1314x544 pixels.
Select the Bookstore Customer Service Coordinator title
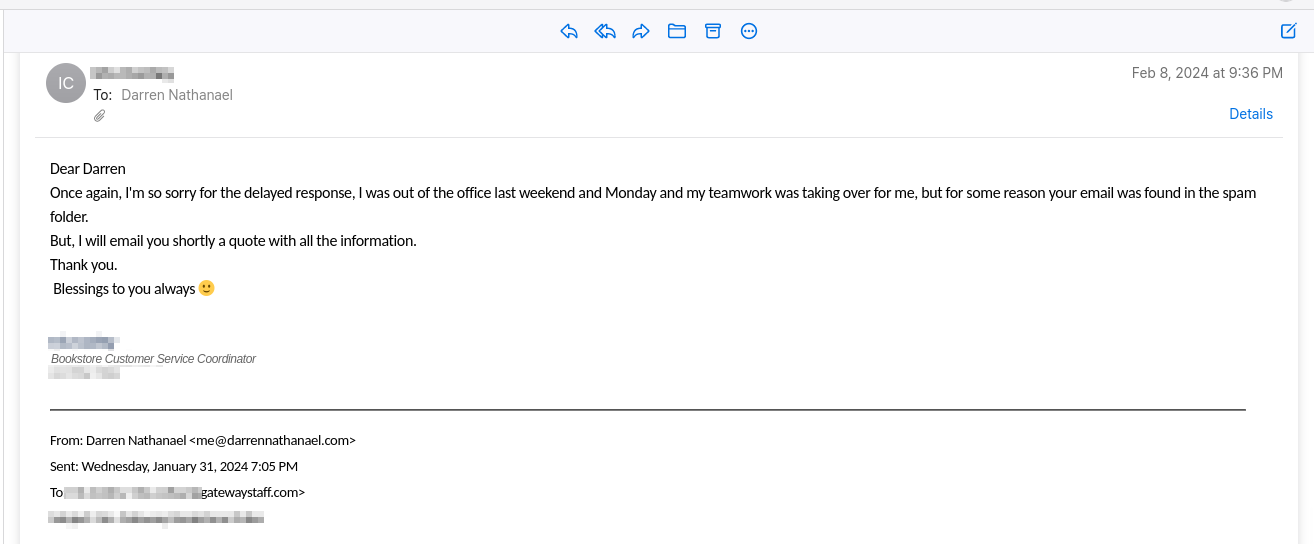tap(153, 359)
